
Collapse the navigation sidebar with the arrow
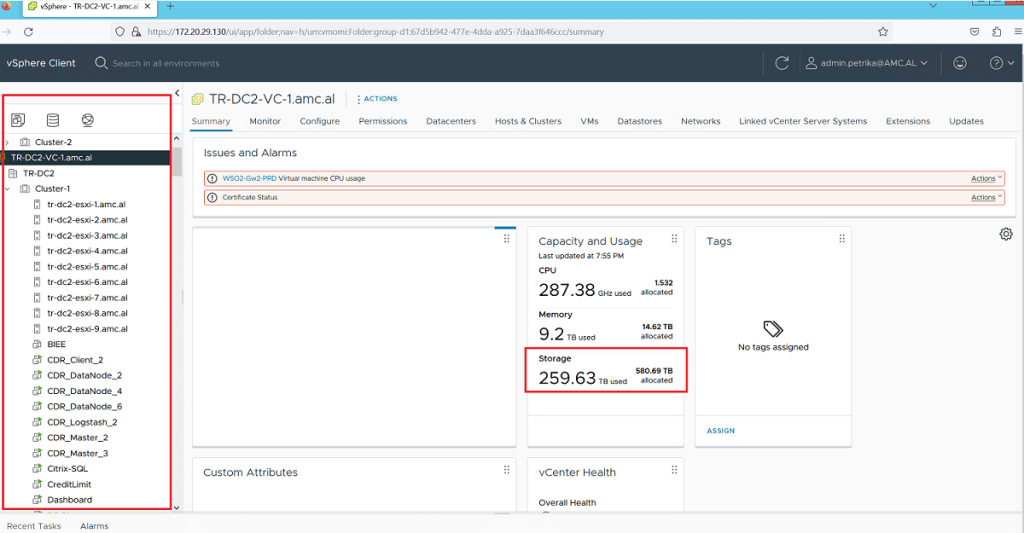177,93
